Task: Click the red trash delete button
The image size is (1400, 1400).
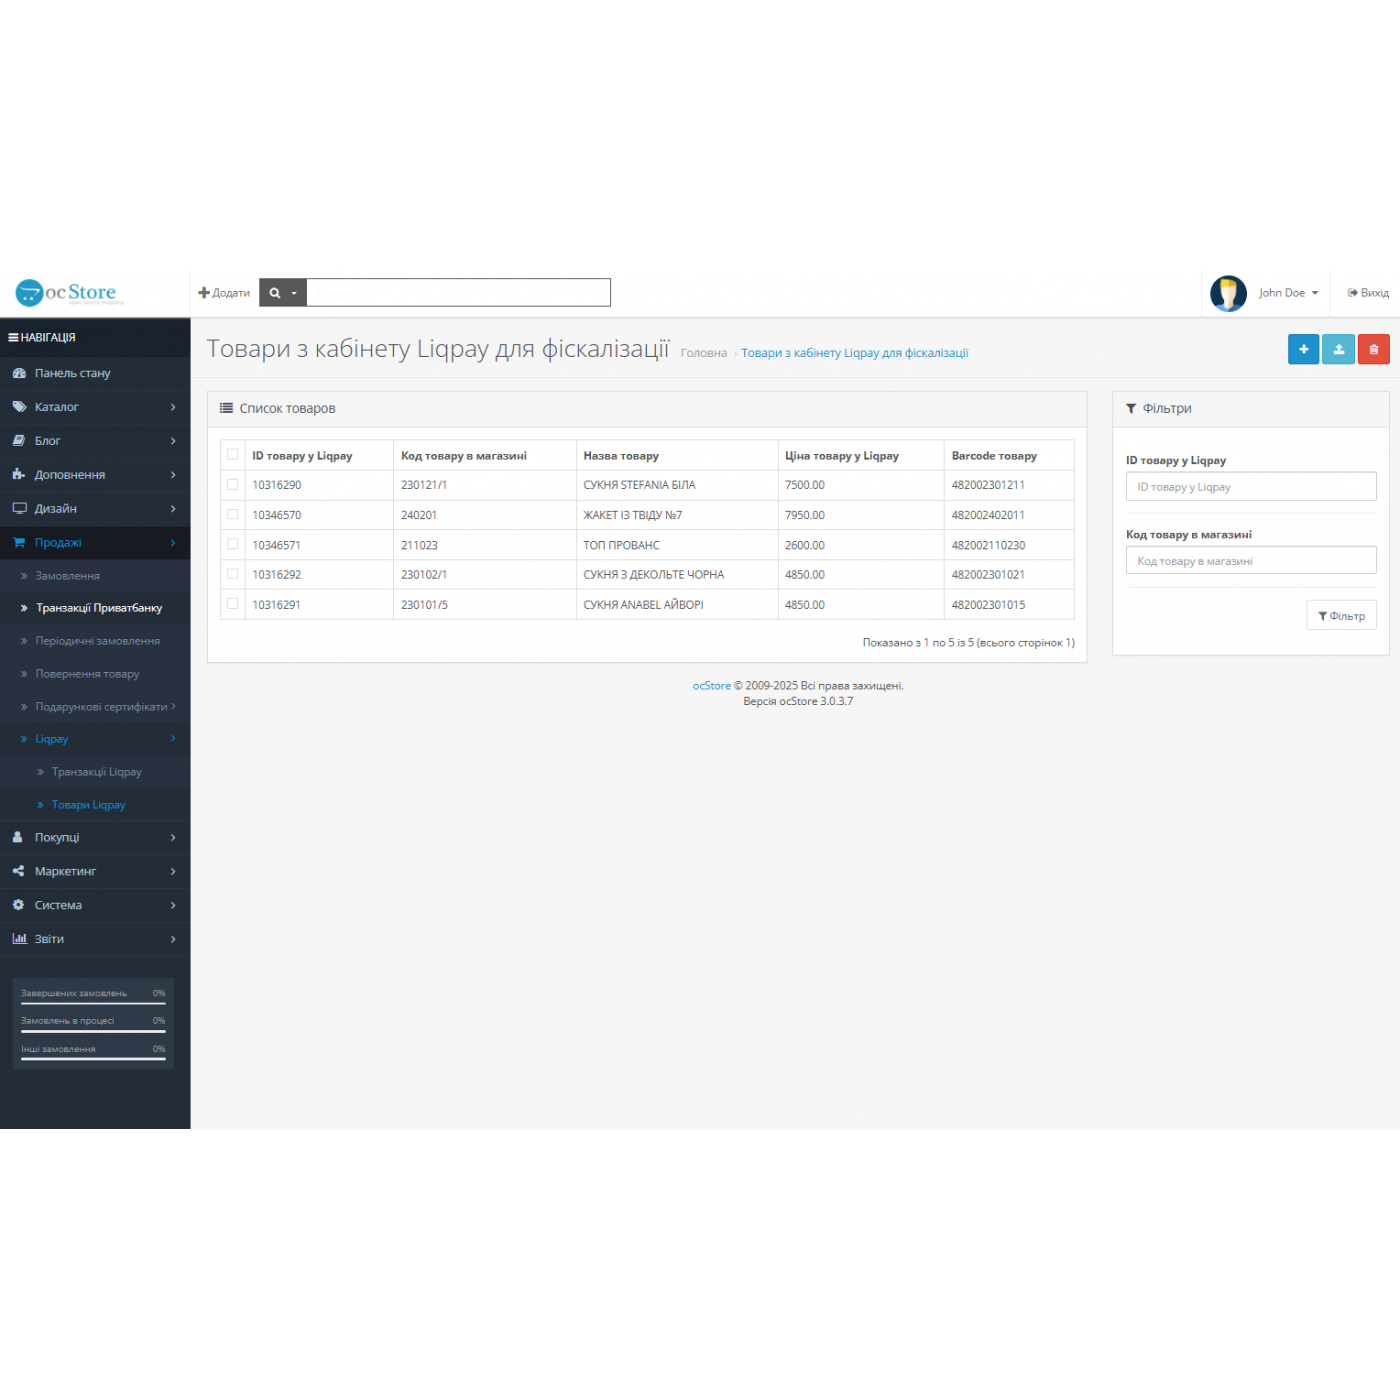Action: [1373, 349]
